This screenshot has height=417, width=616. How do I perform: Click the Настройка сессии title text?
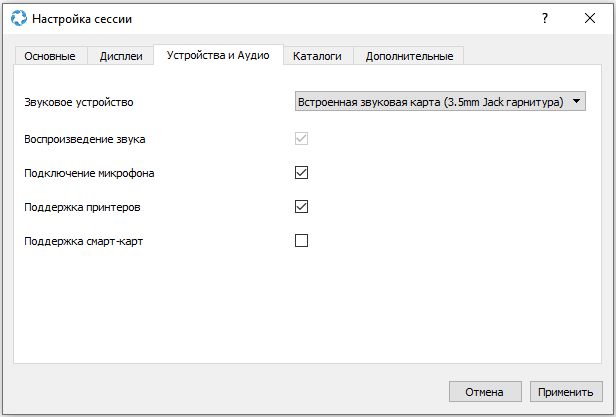(x=82, y=19)
